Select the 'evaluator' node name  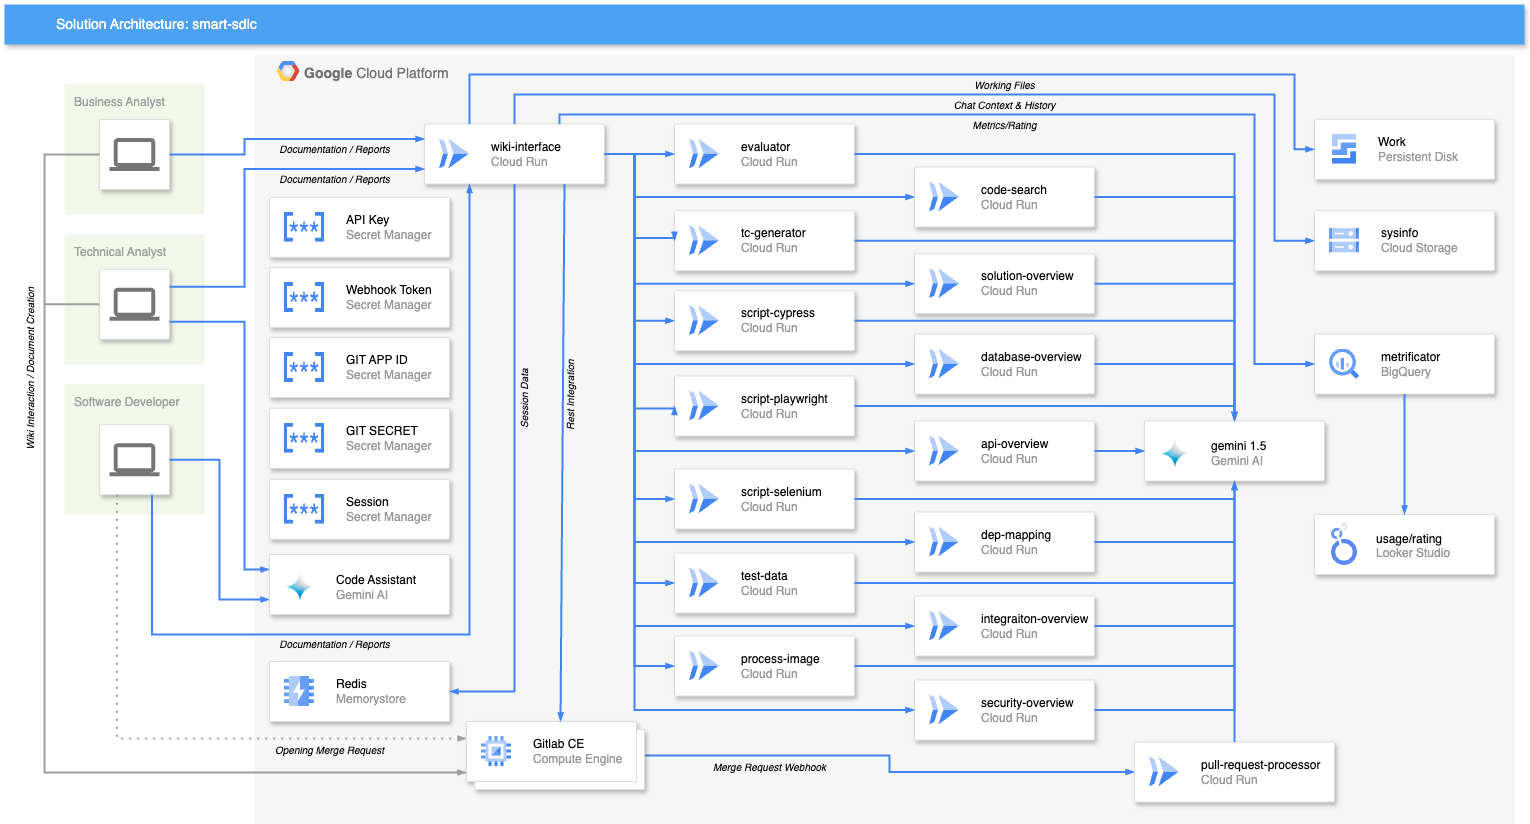766,147
